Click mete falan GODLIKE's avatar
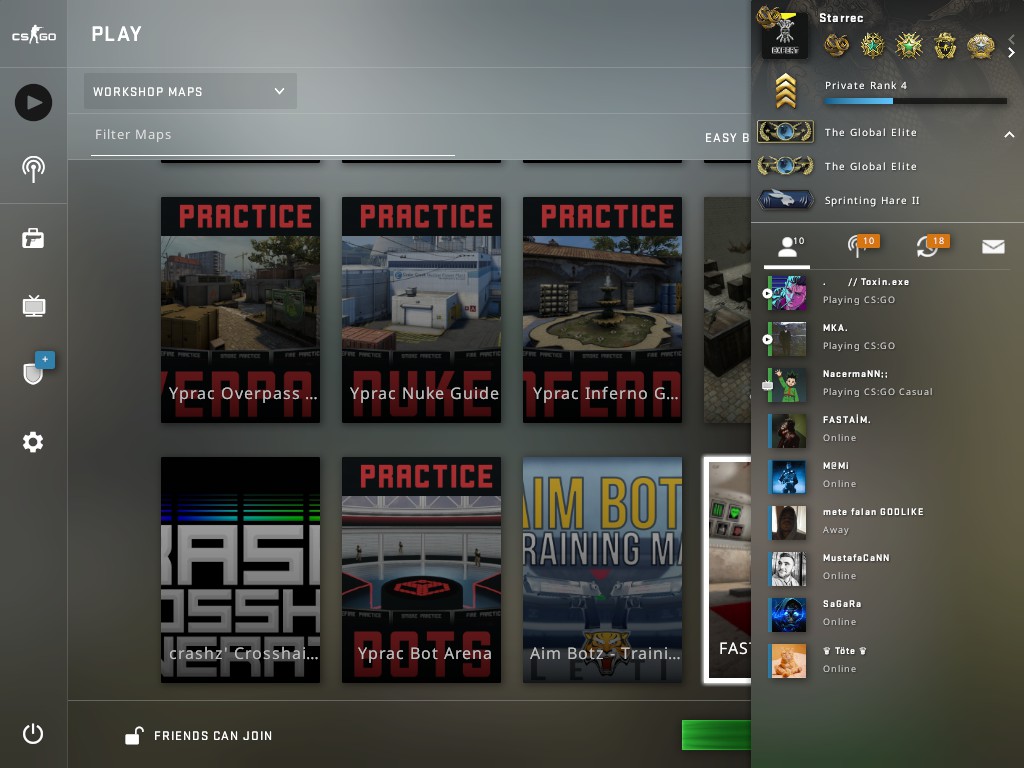Viewport: 1024px width, 768px height. [788, 523]
